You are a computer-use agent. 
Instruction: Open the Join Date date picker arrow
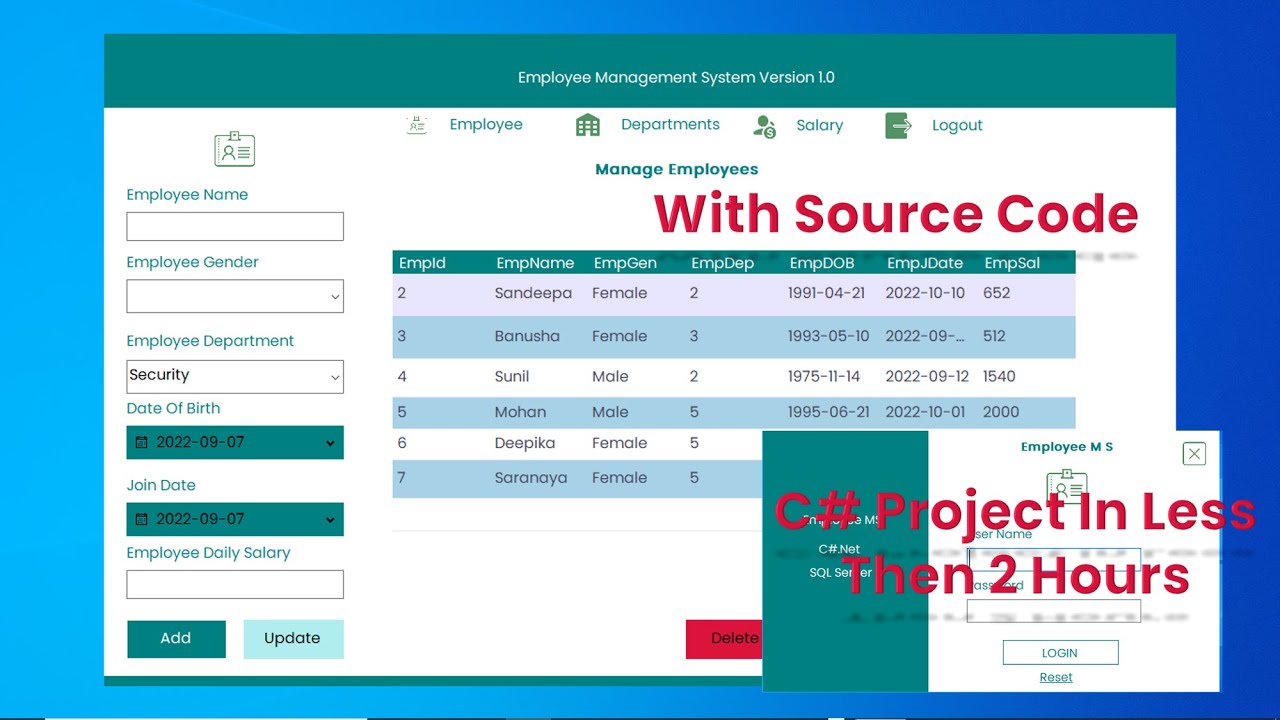(x=330, y=520)
